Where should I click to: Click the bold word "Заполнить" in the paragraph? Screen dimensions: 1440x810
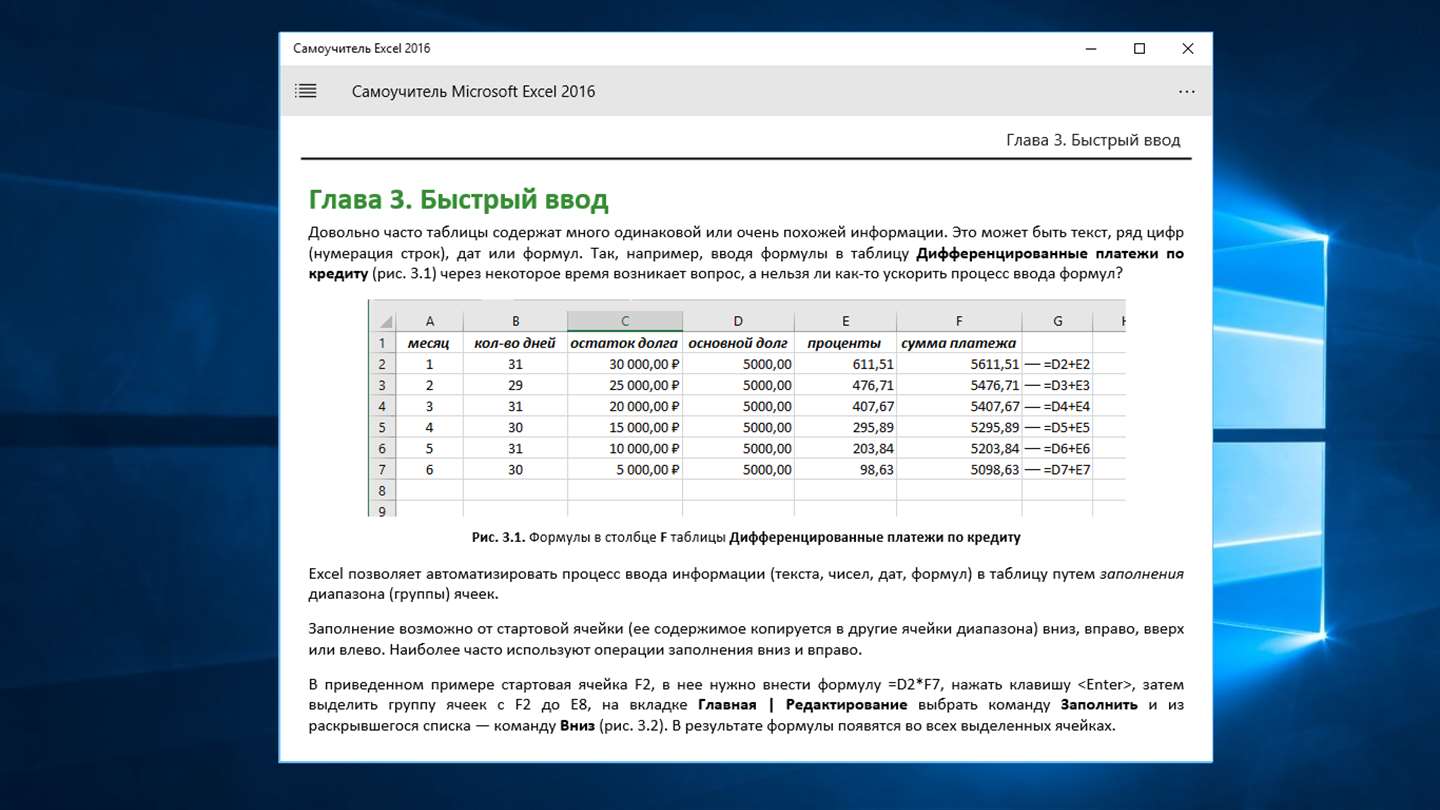tap(1099, 704)
